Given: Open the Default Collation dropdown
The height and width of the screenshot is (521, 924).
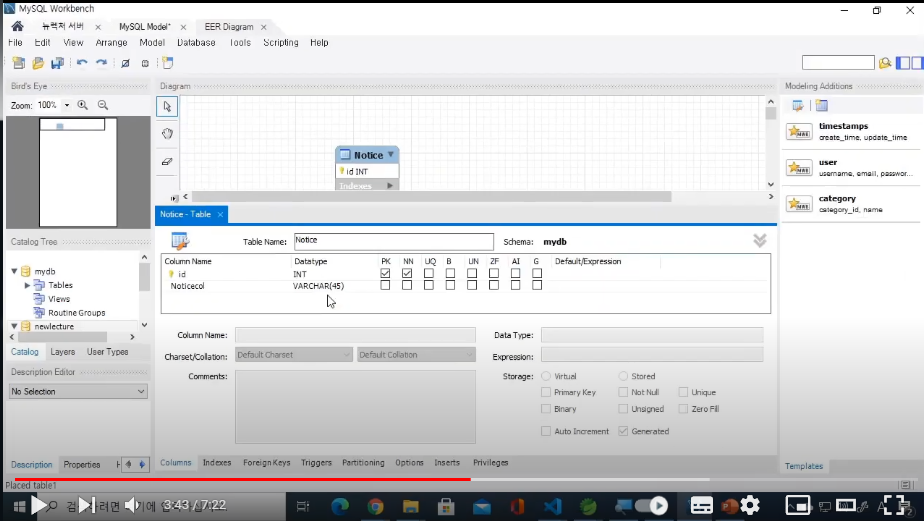Looking at the screenshot, I should click(x=416, y=355).
